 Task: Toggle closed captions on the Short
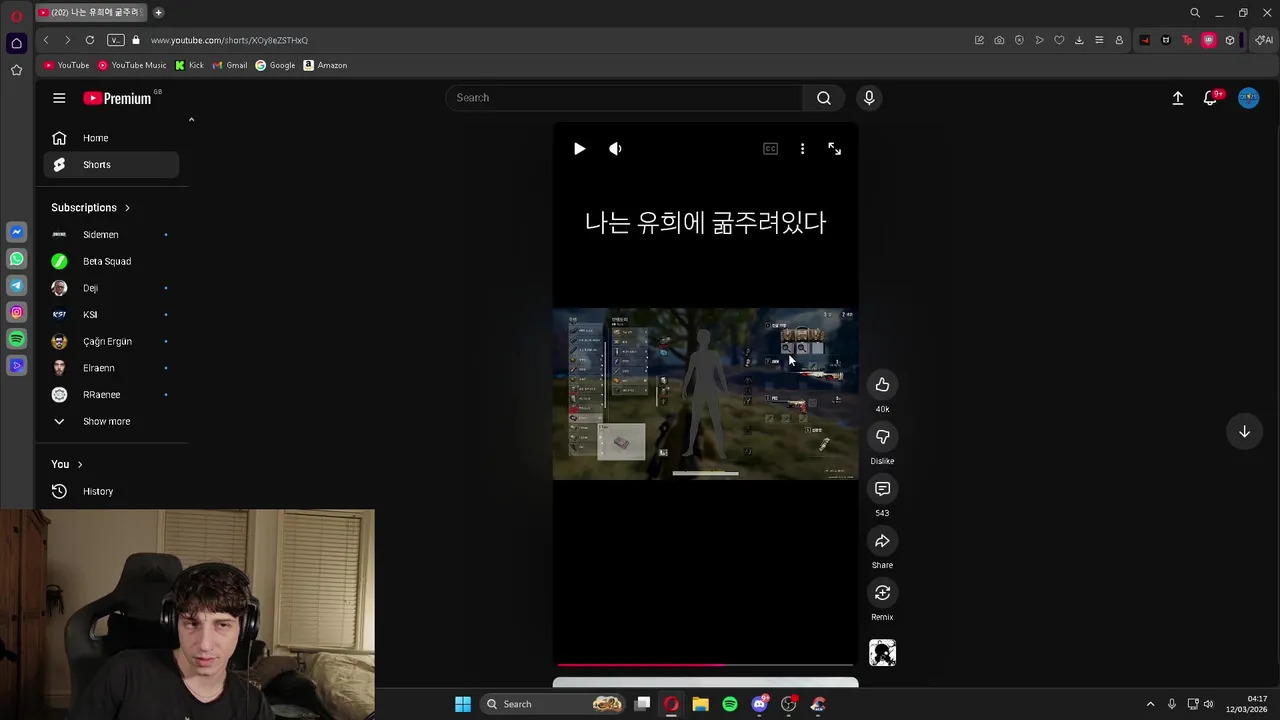pos(770,149)
